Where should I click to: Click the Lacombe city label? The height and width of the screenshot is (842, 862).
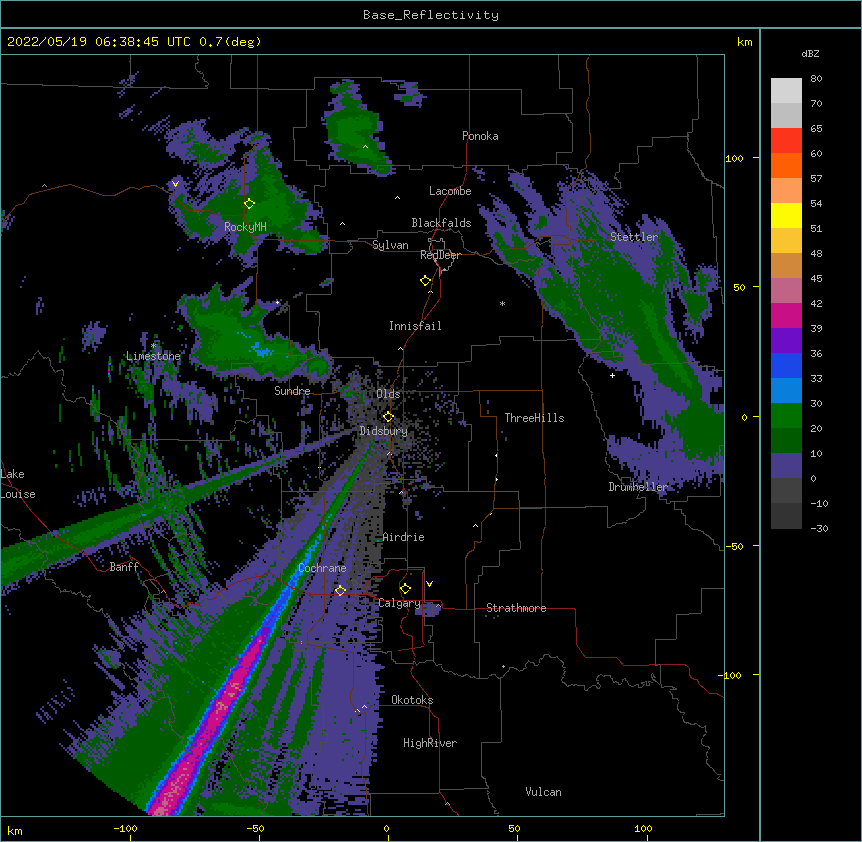[450, 191]
